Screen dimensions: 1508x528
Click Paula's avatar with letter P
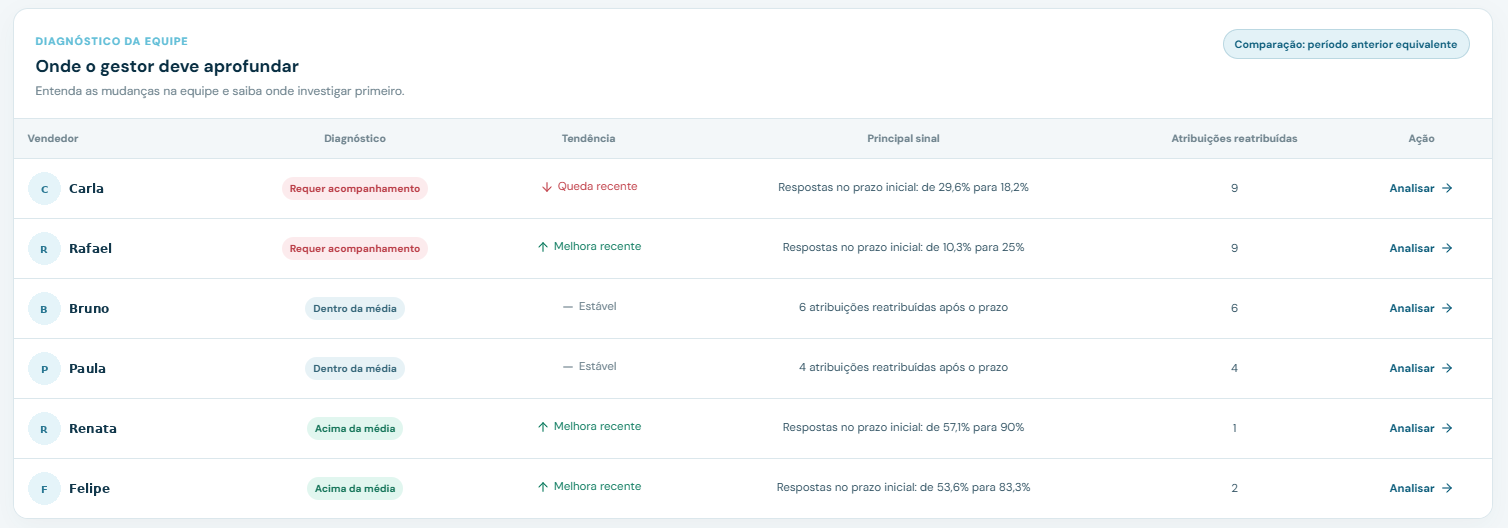(44, 369)
